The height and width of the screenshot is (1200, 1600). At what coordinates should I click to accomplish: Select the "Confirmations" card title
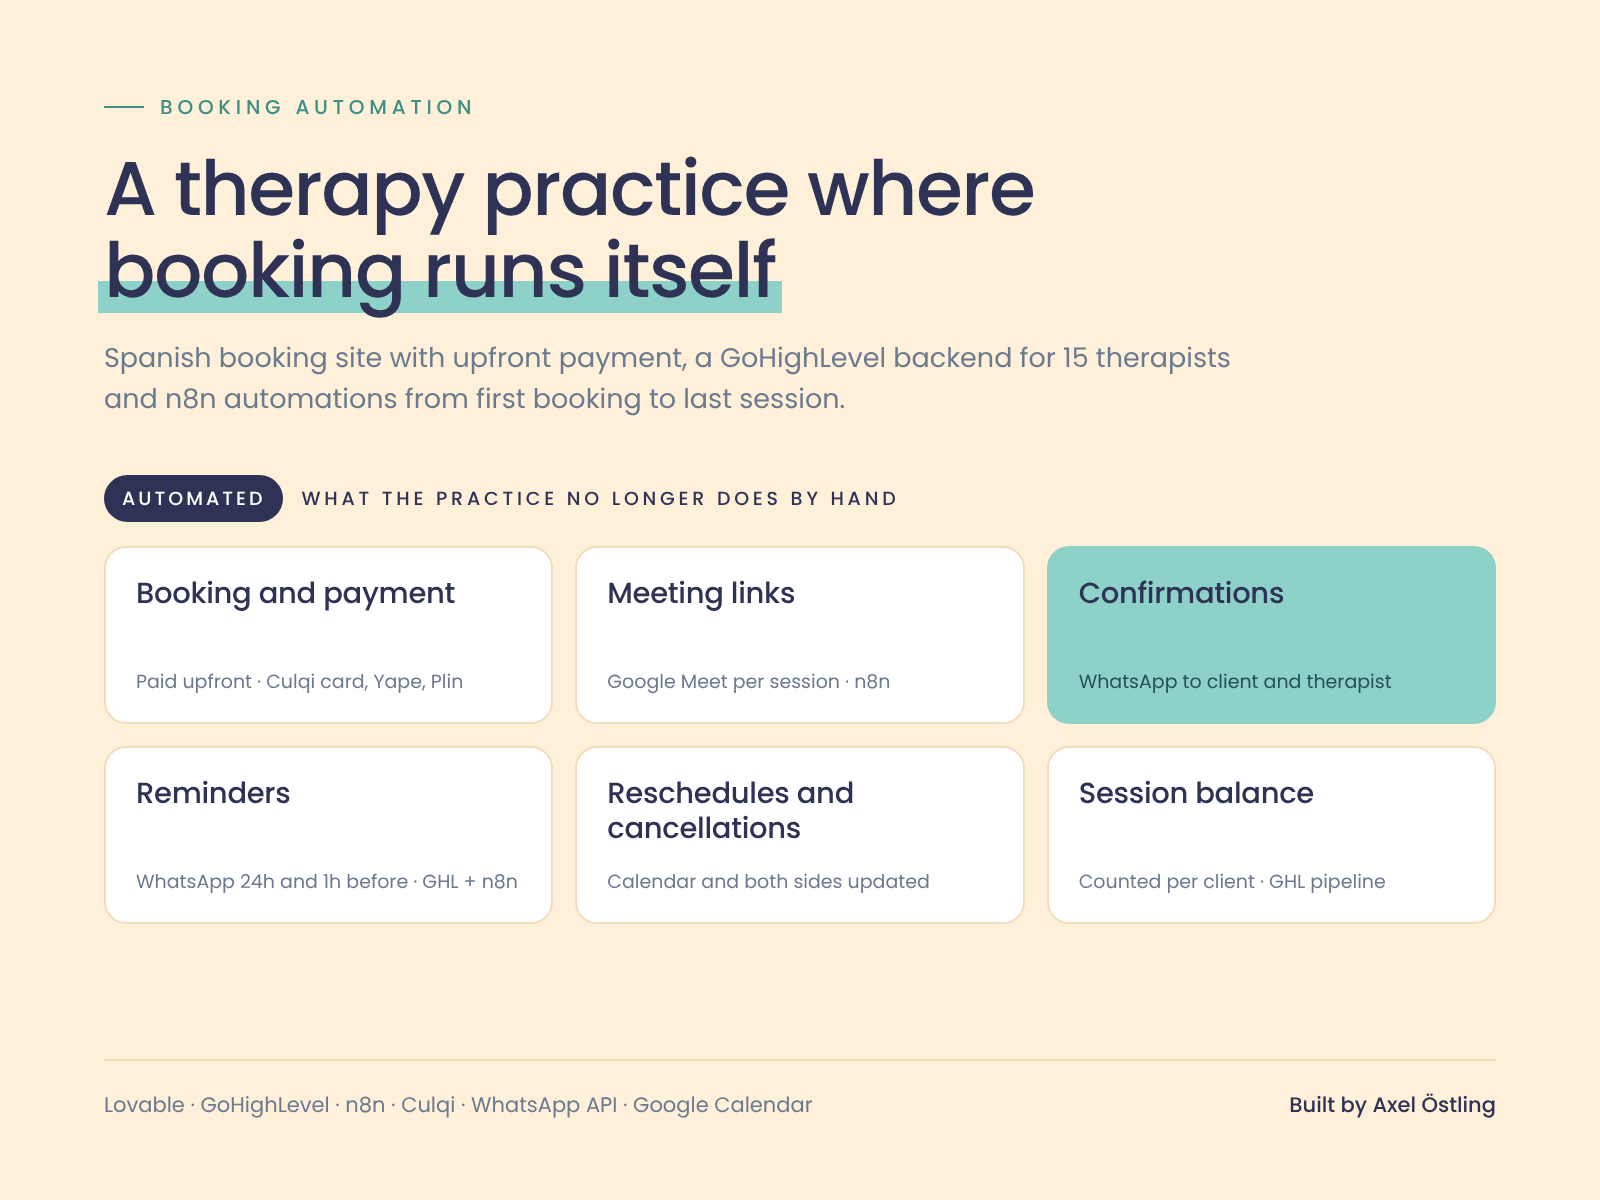[1181, 593]
